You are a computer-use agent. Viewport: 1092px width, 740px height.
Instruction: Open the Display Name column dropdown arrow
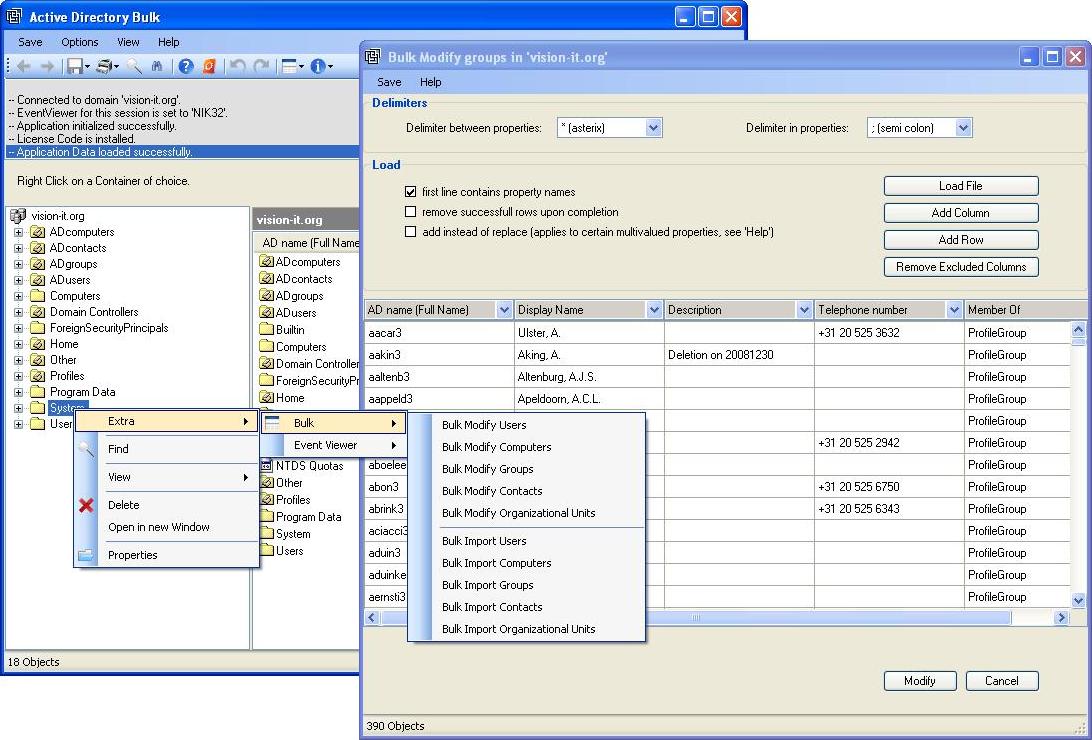tap(654, 310)
